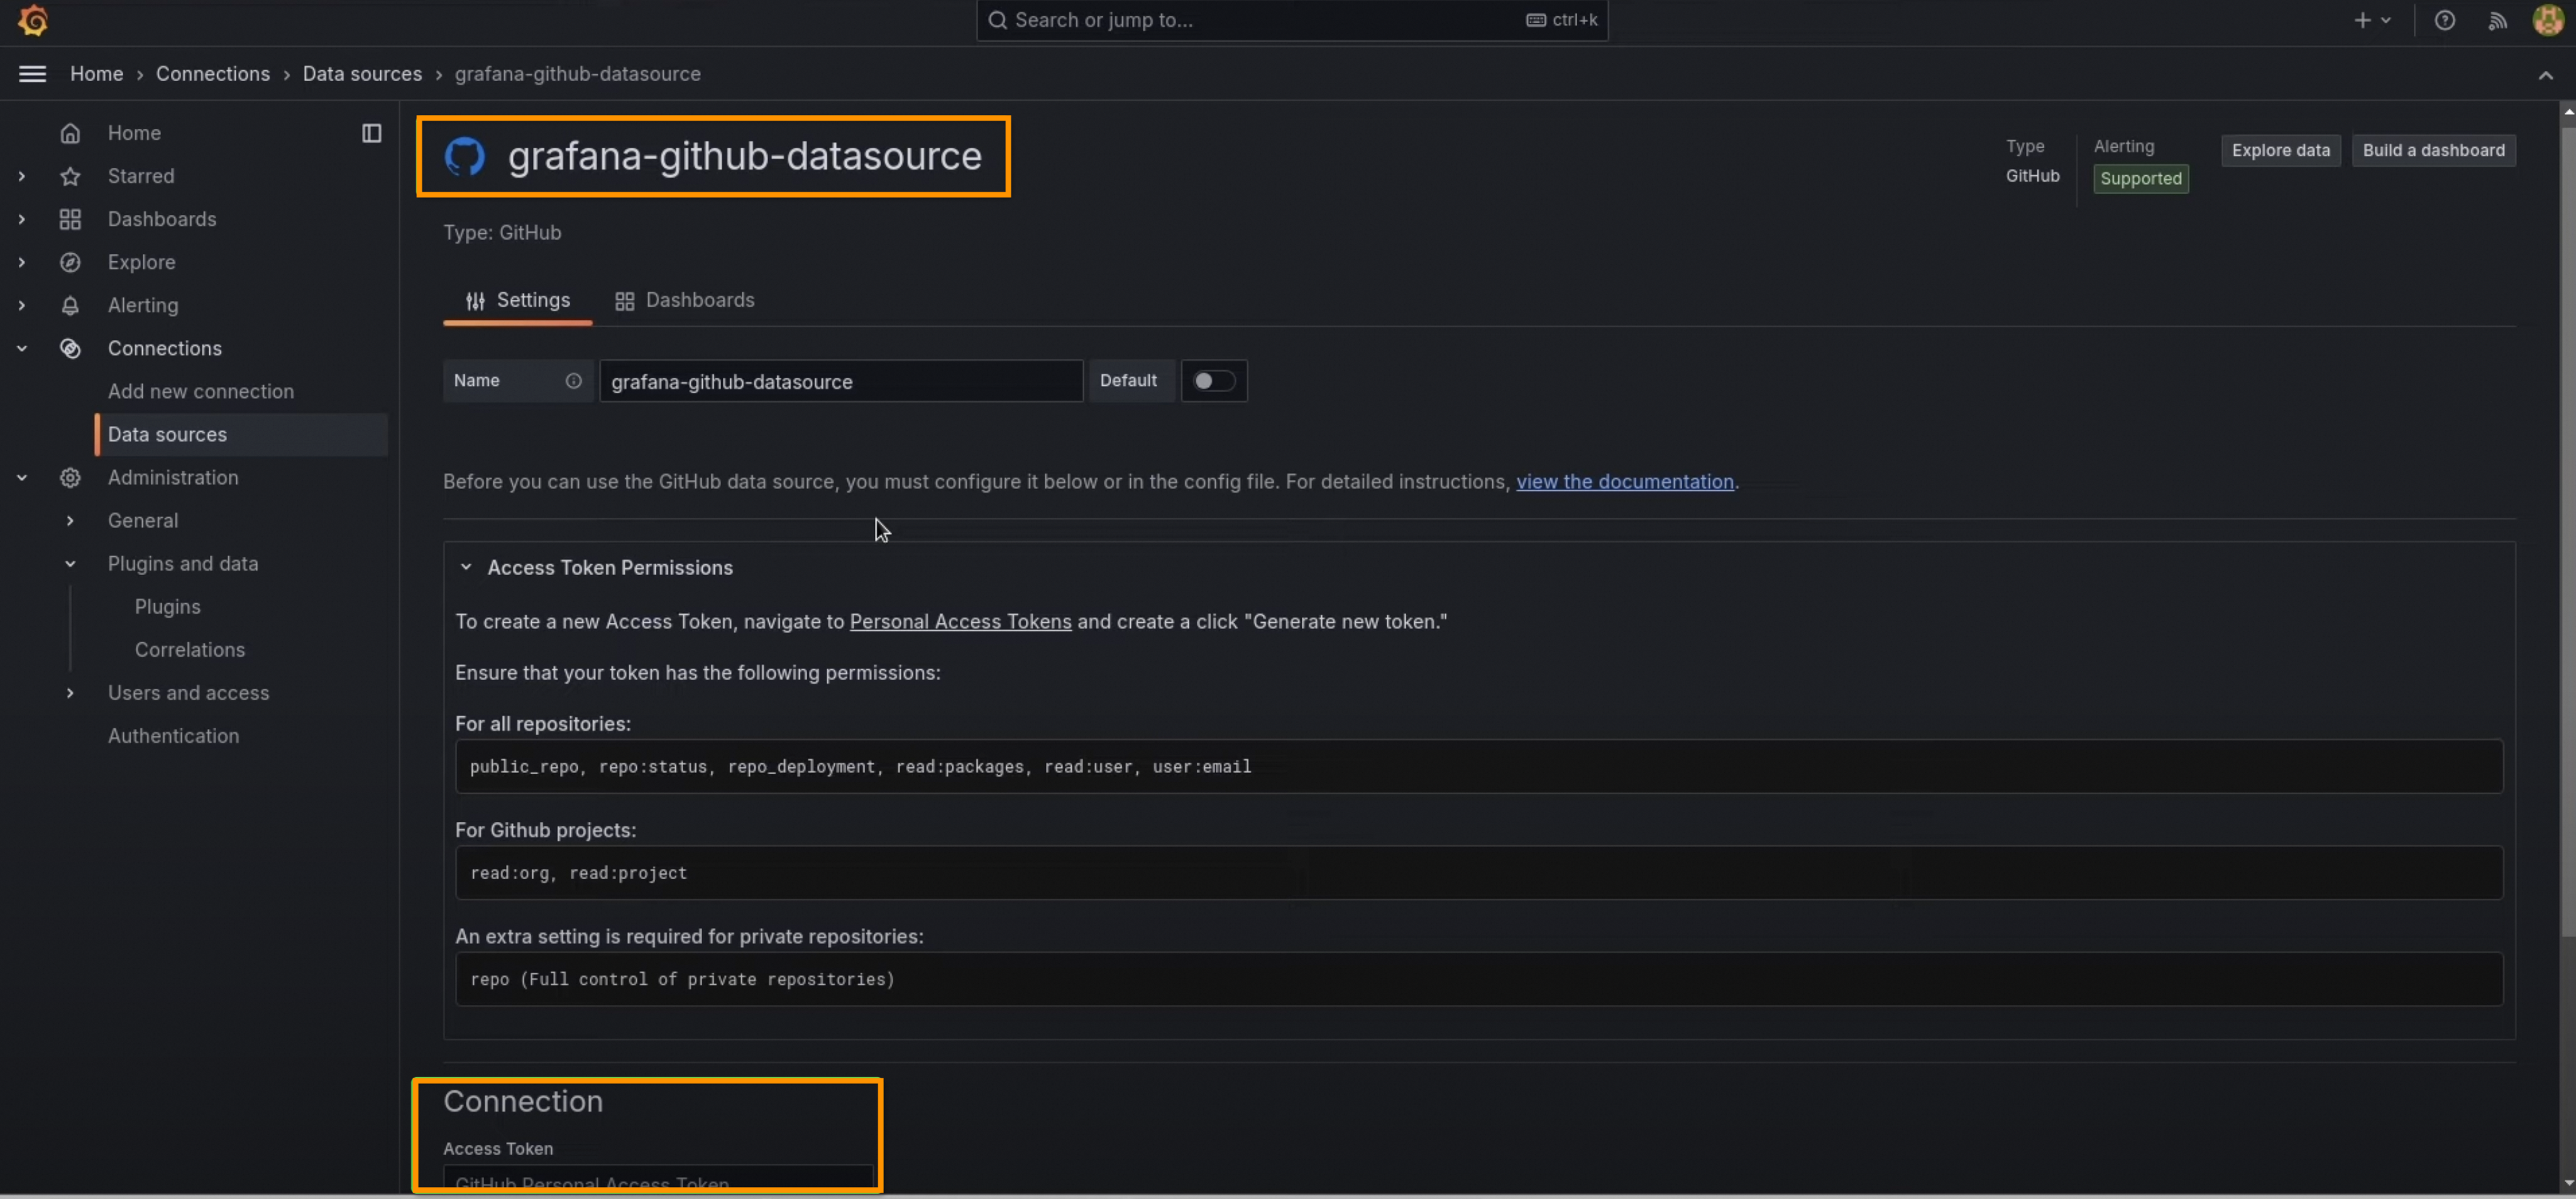Viewport: 2576px width, 1199px height.
Task: Collapse the top breadcrumb bar chevron
Action: (x=2545, y=75)
